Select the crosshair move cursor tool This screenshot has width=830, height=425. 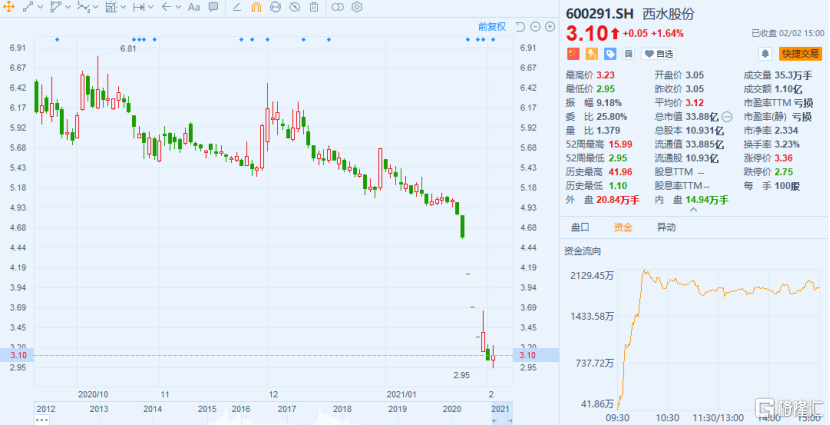click(9, 7)
